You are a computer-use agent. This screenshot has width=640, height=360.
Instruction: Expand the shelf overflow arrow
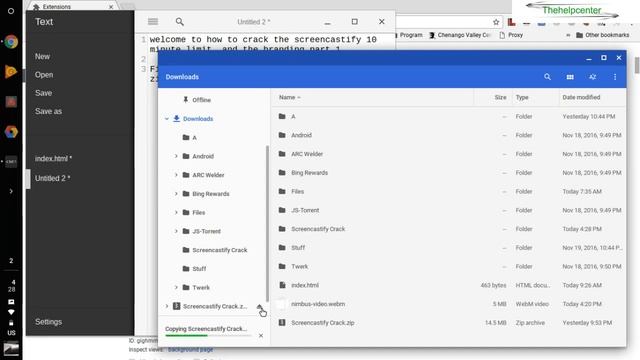tap(11, 191)
